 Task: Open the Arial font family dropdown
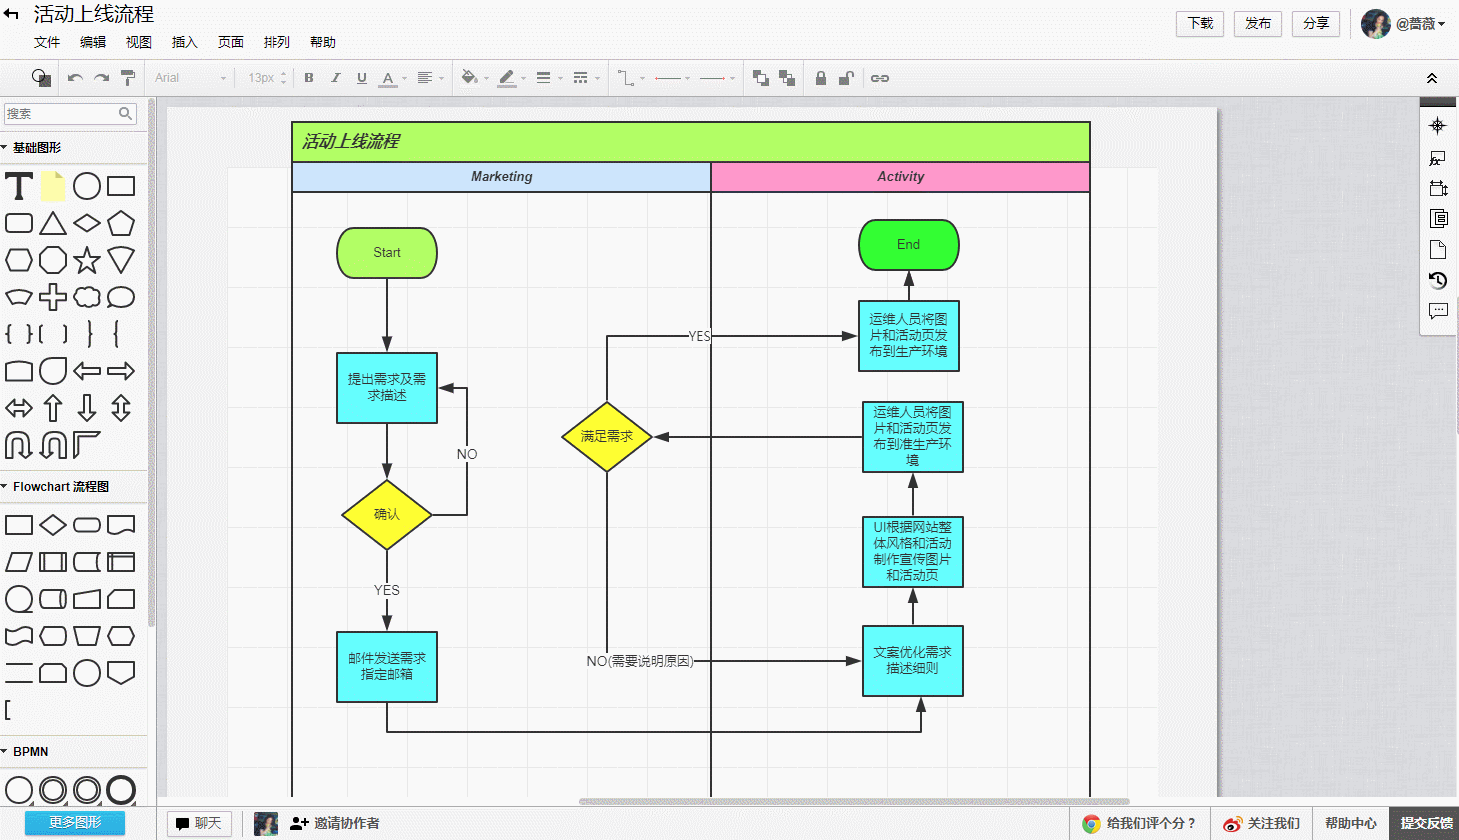coord(190,78)
